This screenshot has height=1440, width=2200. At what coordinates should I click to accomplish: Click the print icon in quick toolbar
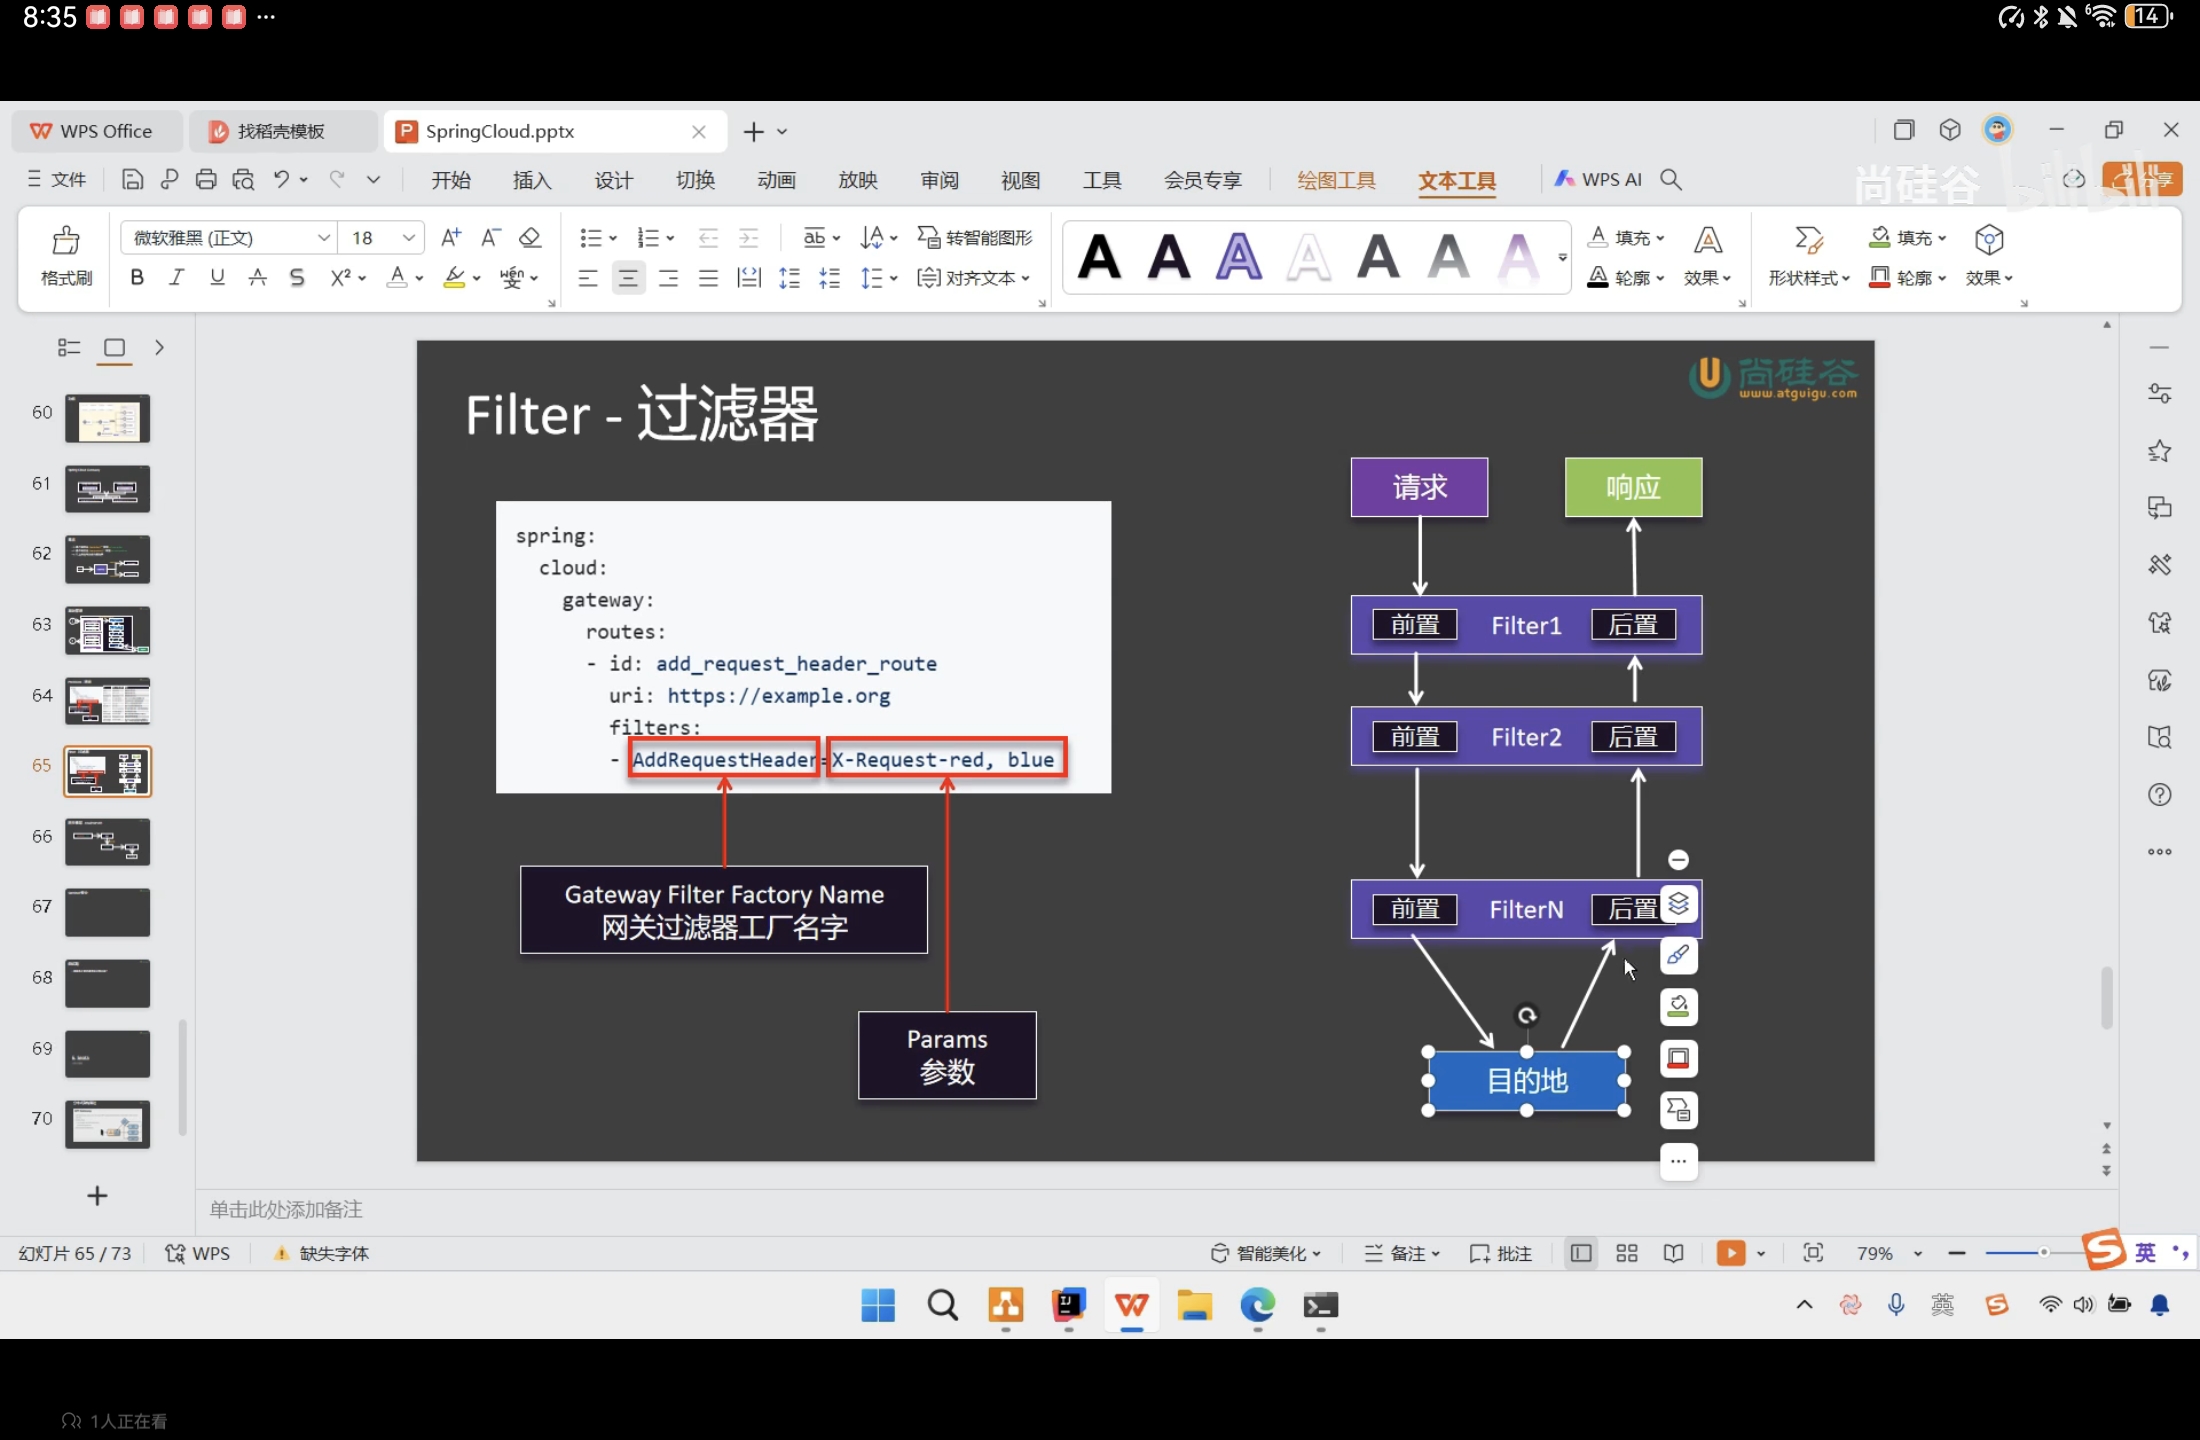(x=206, y=179)
